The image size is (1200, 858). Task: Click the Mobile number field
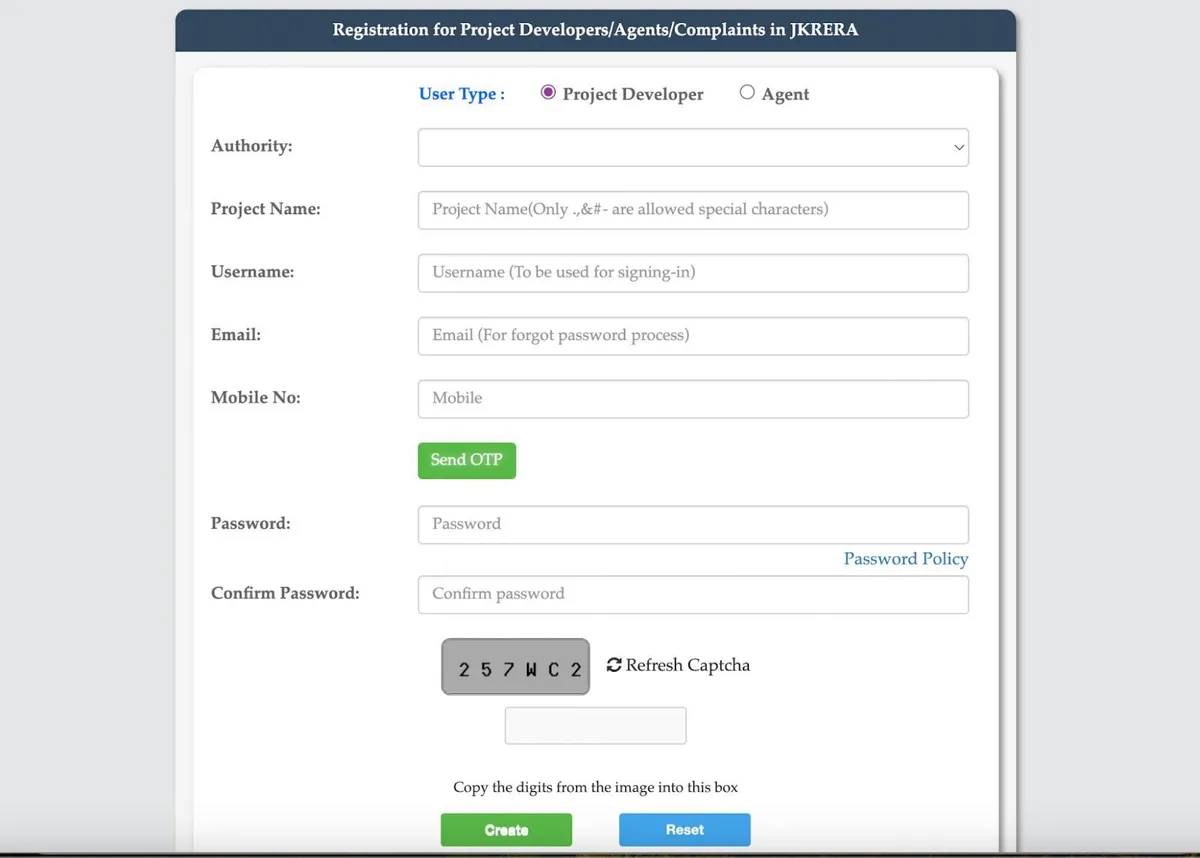click(x=693, y=398)
